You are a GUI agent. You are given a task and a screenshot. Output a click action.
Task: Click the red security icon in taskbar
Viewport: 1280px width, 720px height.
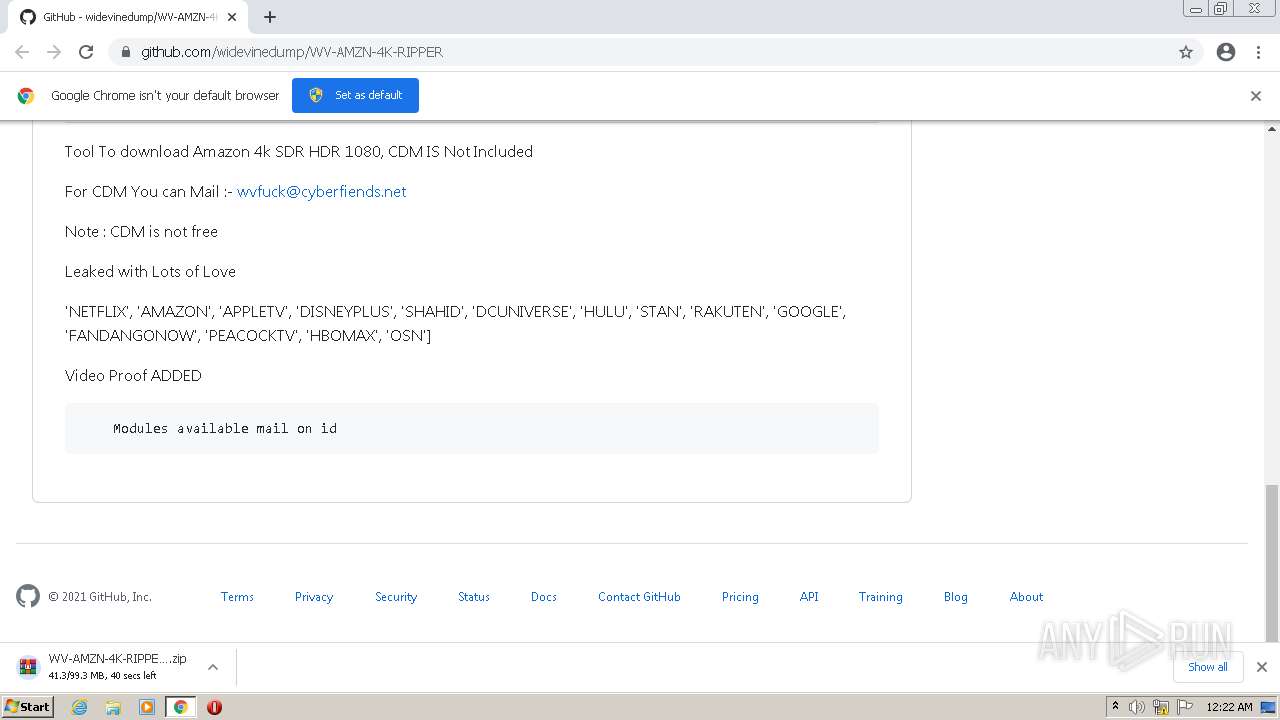(x=214, y=707)
